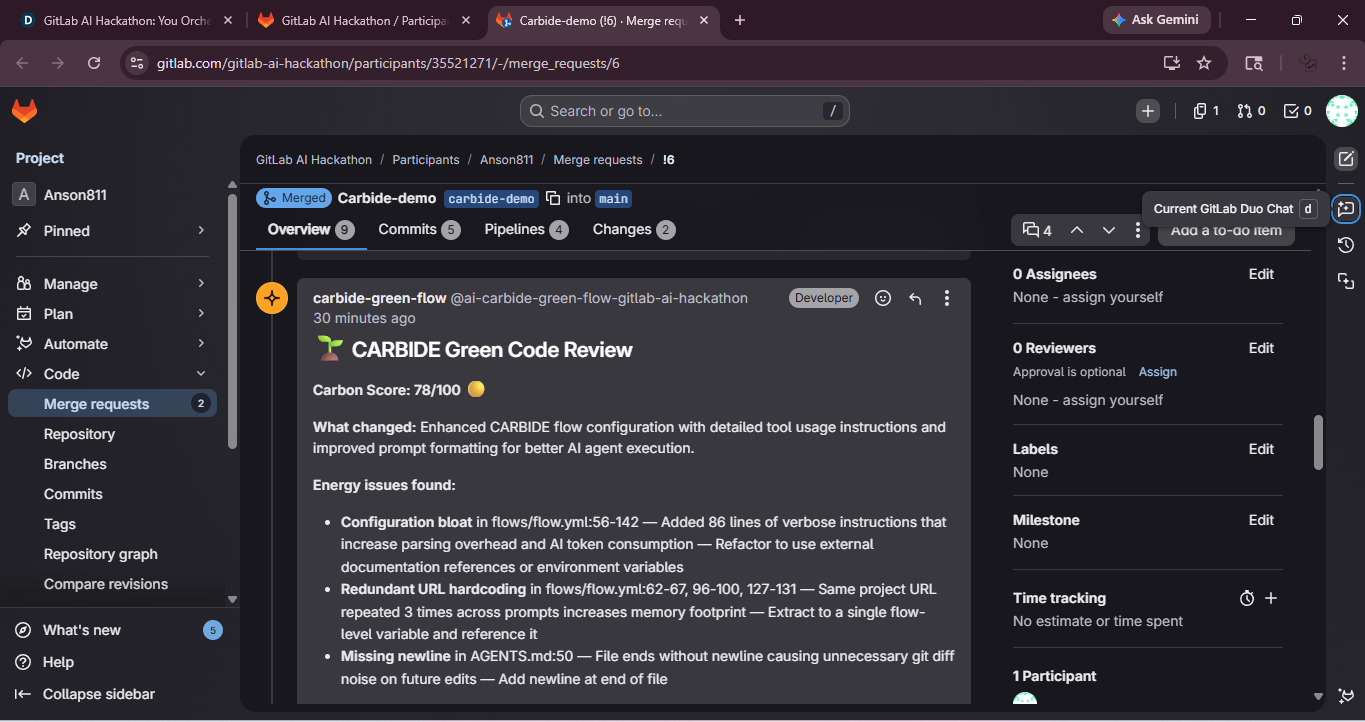Edit the Labels section
1365x722 pixels.
(1261, 449)
